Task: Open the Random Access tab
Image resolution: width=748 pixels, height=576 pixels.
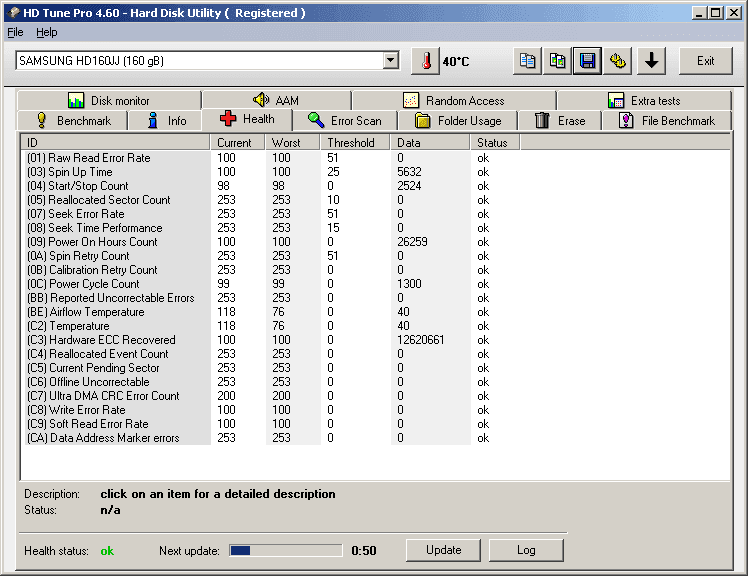Action: point(454,101)
